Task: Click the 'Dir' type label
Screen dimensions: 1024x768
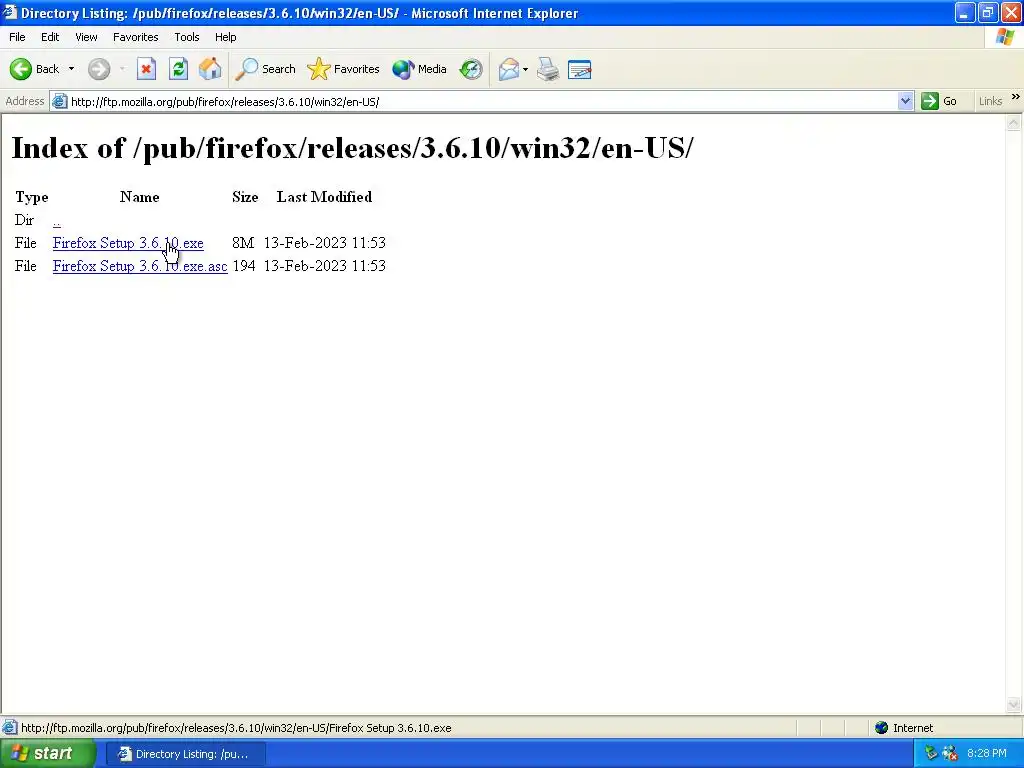Action: pos(24,220)
